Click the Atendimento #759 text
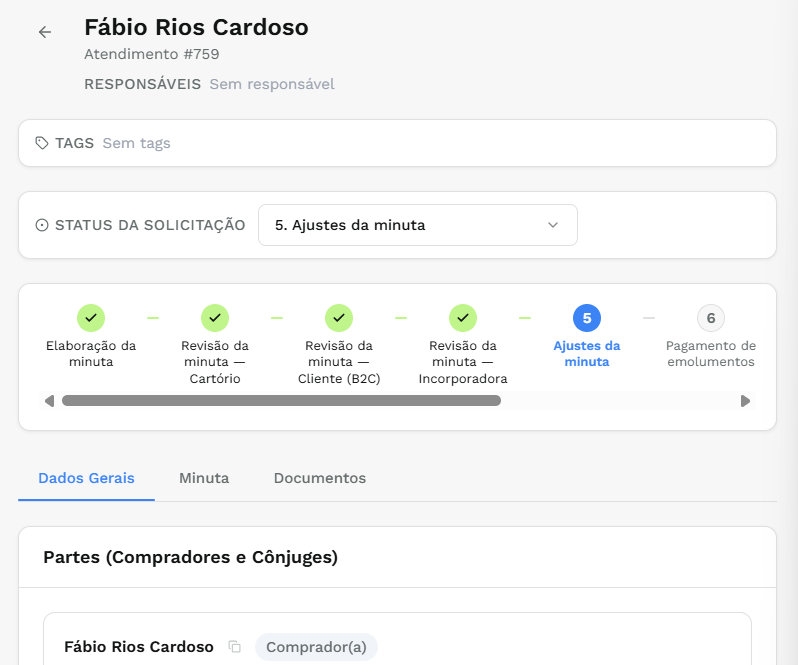This screenshot has height=665, width=798. click(x=152, y=54)
